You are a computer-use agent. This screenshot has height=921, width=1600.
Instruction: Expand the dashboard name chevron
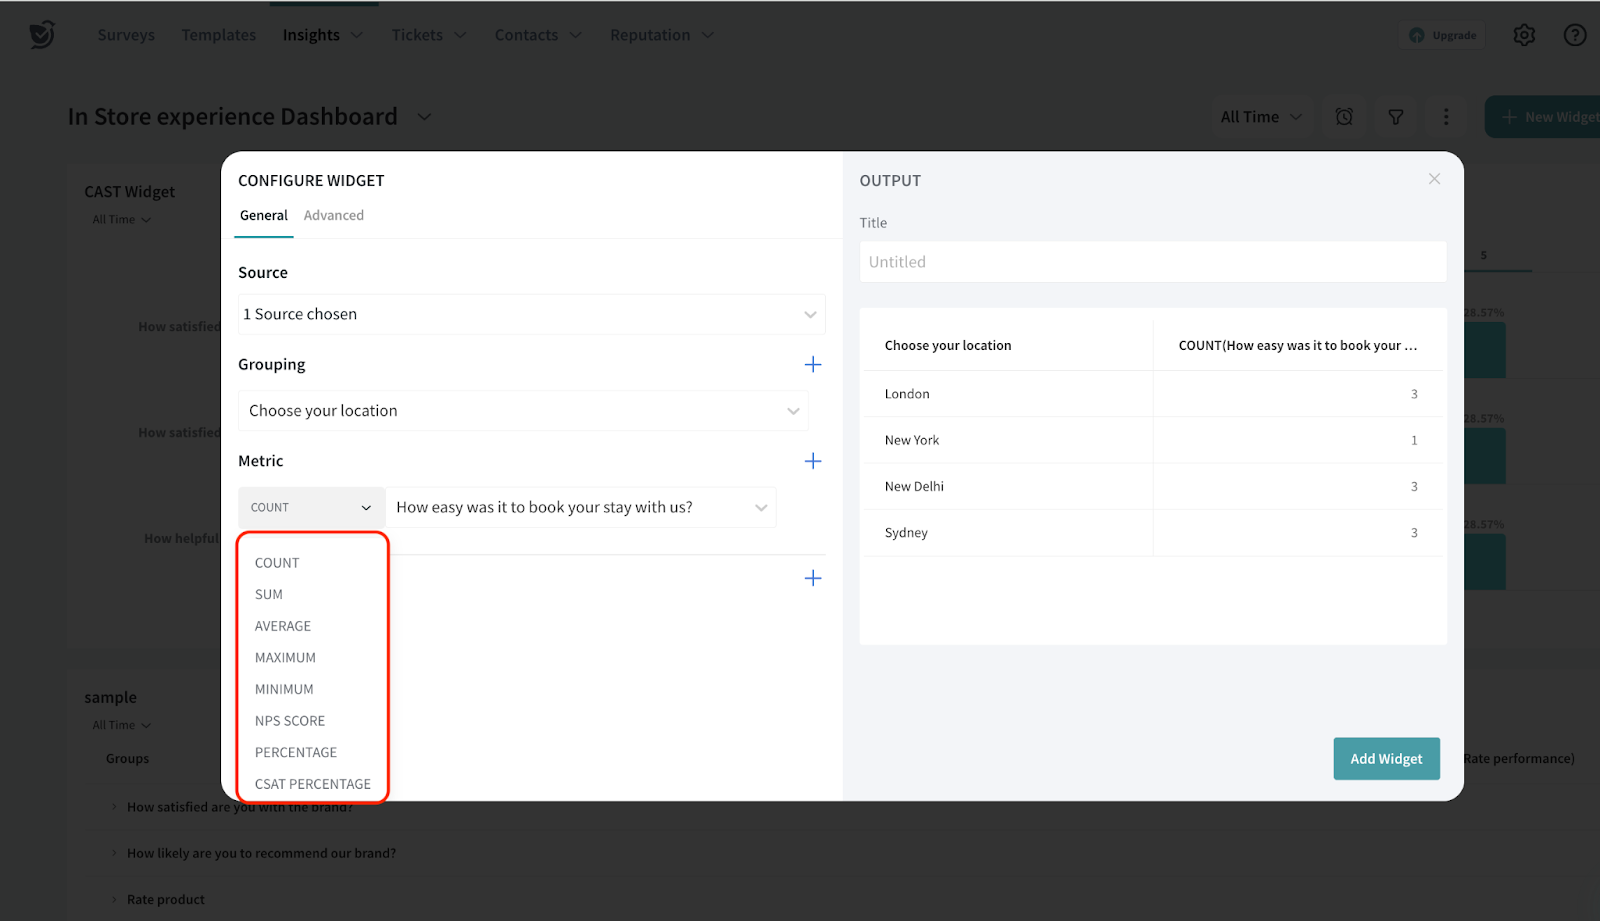pyautogui.click(x=424, y=117)
